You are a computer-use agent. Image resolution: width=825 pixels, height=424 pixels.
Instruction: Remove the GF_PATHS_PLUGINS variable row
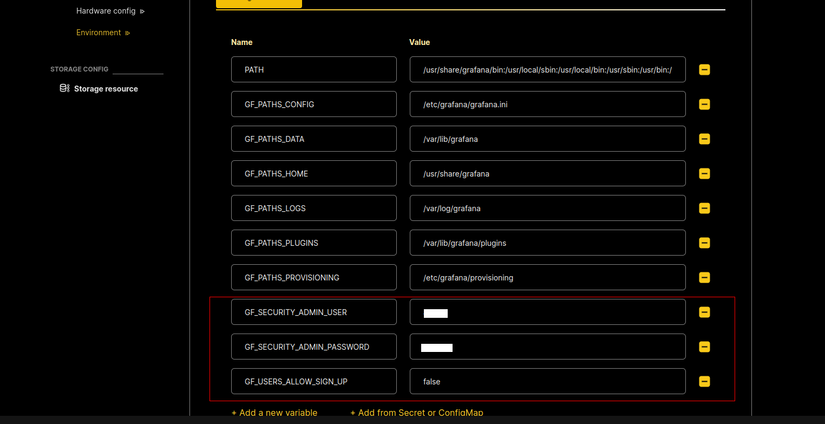tap(705, 243)
